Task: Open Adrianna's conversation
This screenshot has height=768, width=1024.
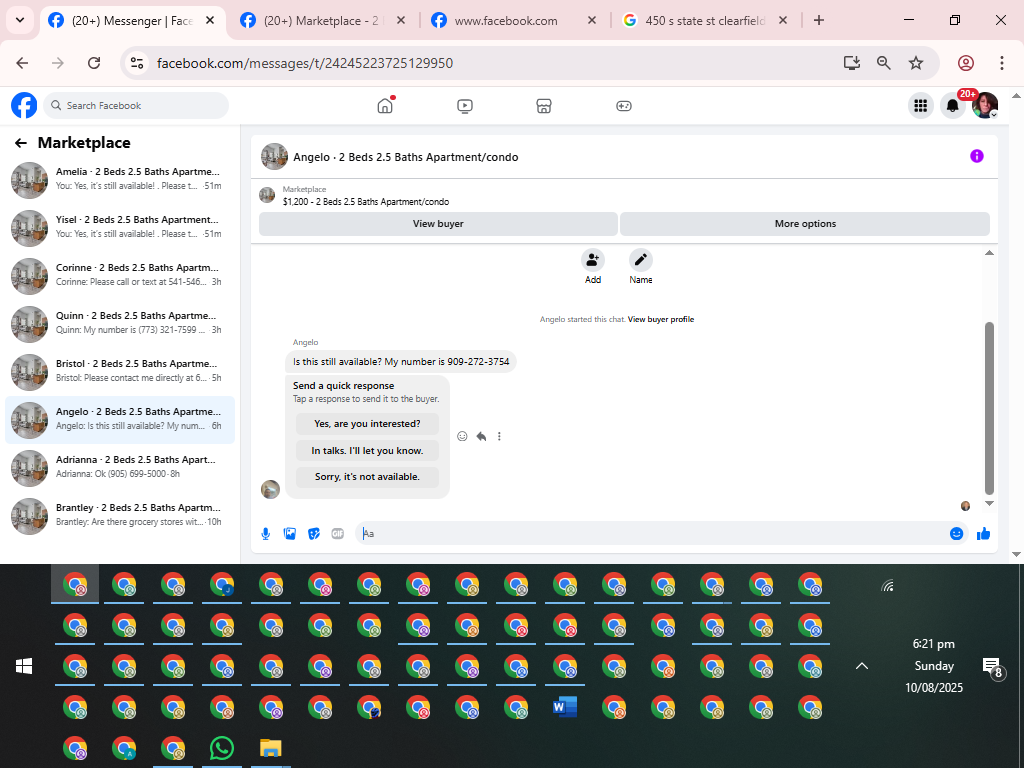Action: 120,468
